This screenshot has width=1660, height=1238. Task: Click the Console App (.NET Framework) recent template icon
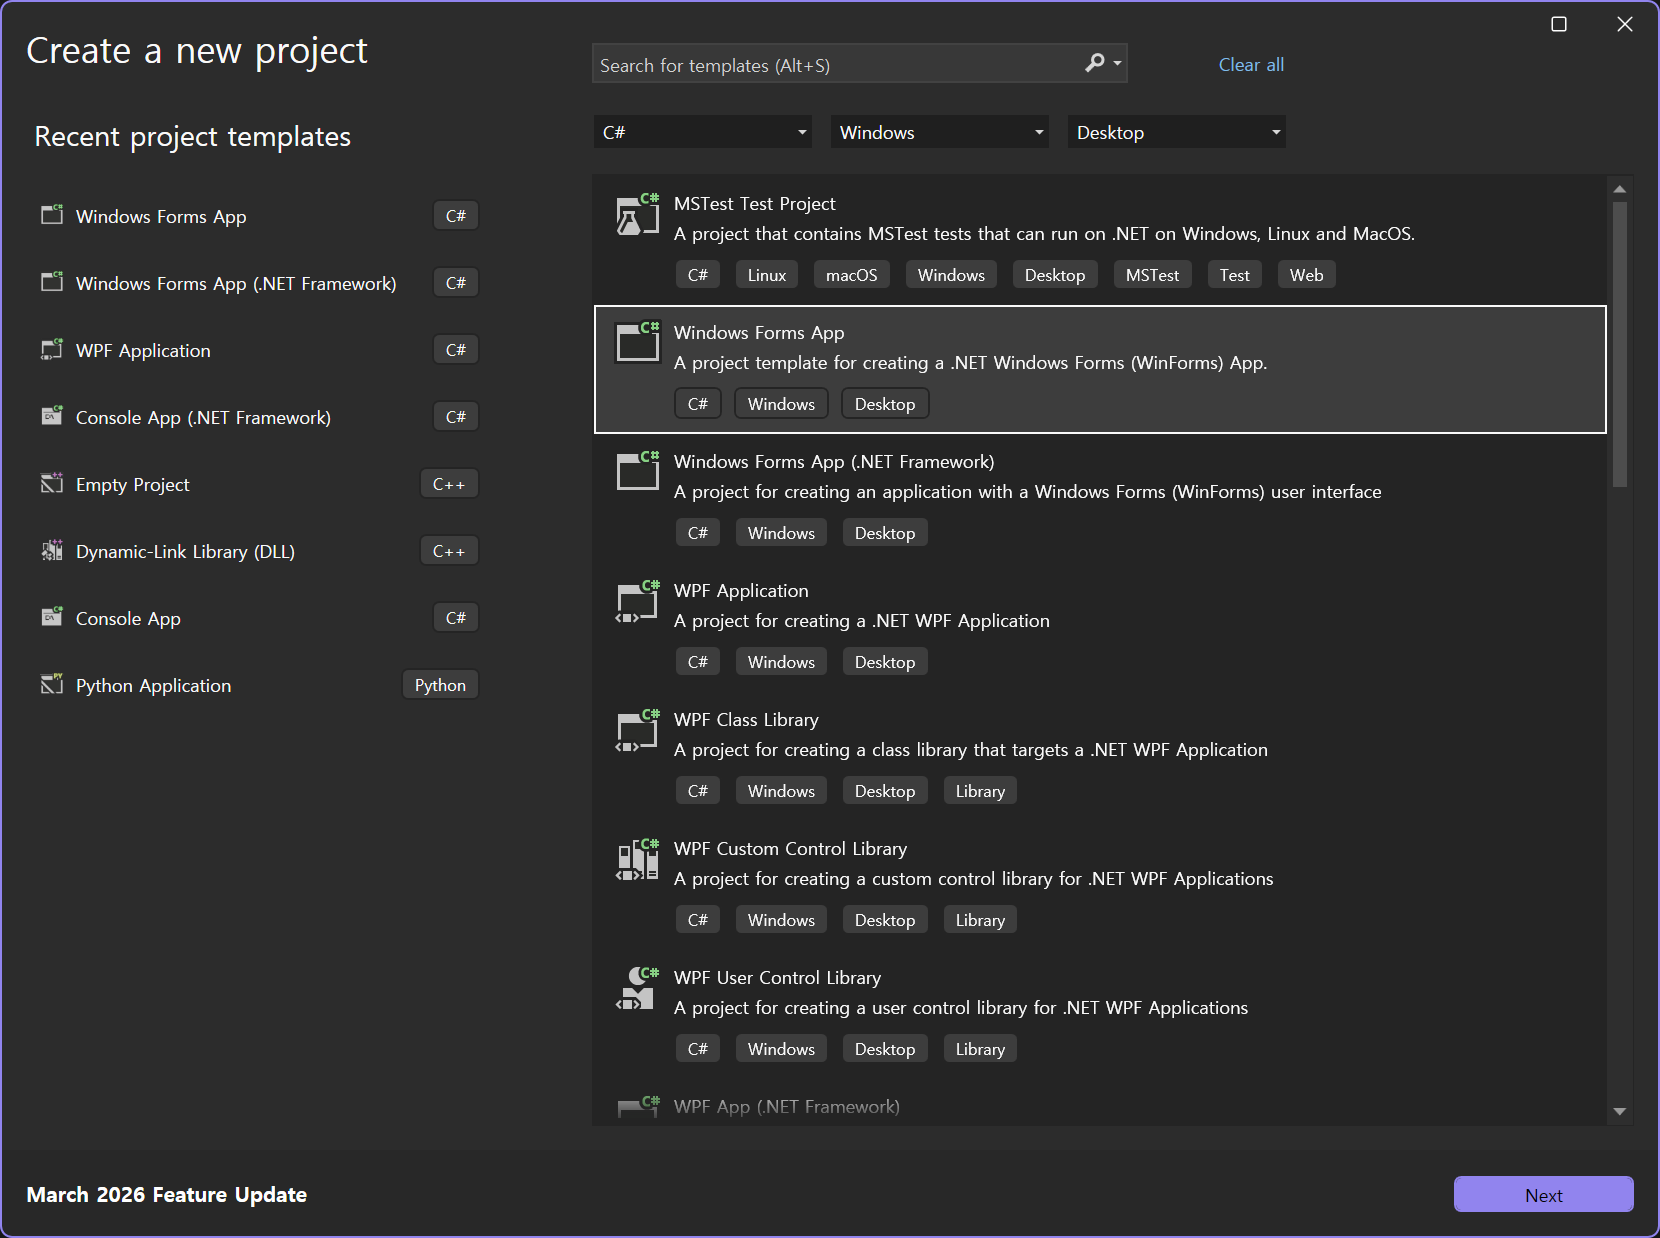click(x=52, y=416)
